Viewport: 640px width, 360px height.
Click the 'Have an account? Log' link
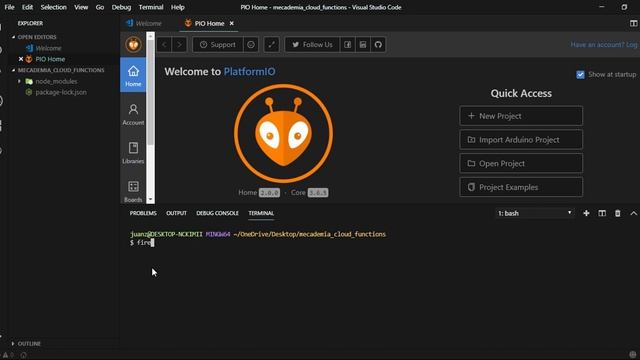pos(604,44)
